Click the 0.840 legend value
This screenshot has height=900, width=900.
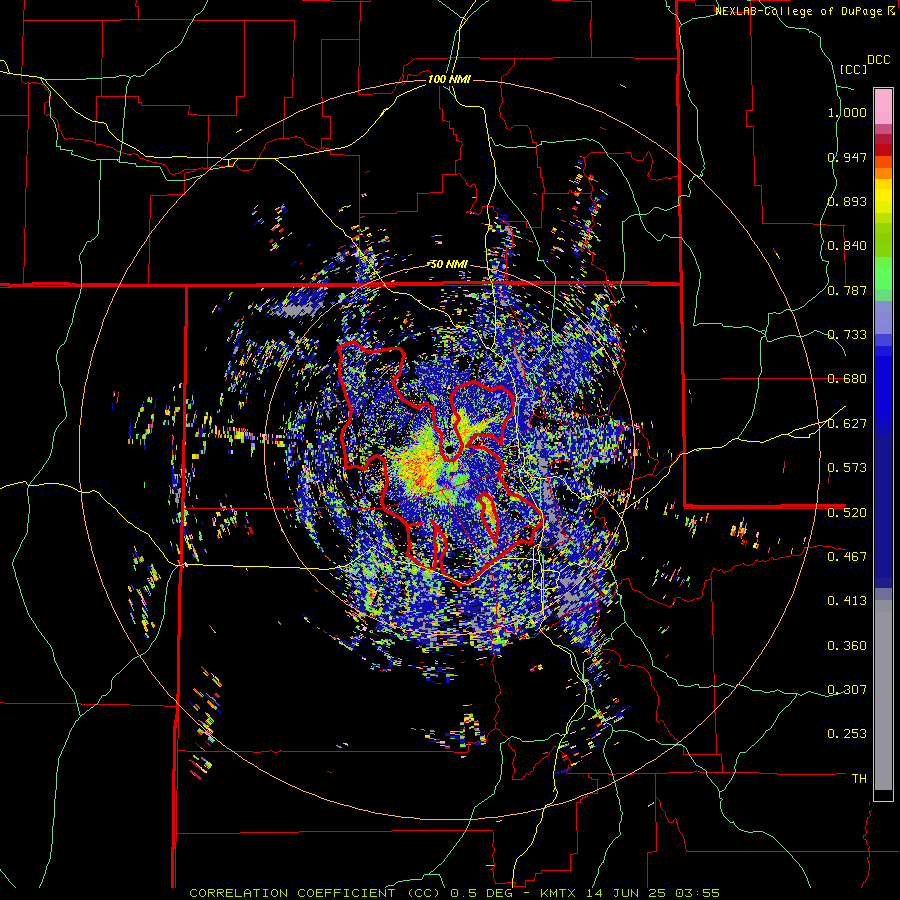click(847, 246)
